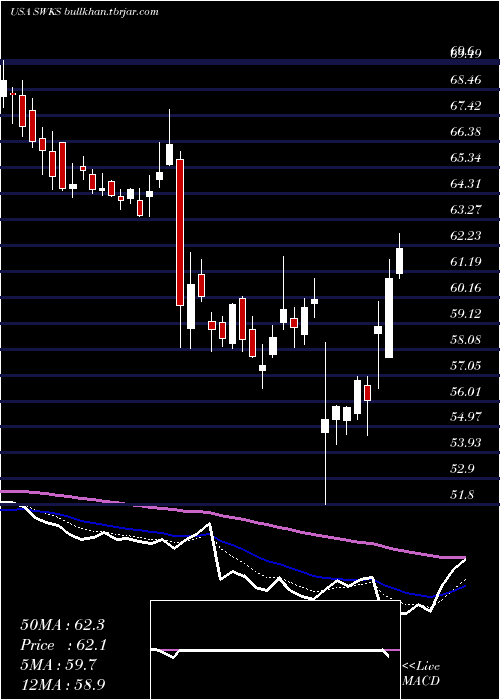Click the '<<Live MACD' label

[421, 673]
